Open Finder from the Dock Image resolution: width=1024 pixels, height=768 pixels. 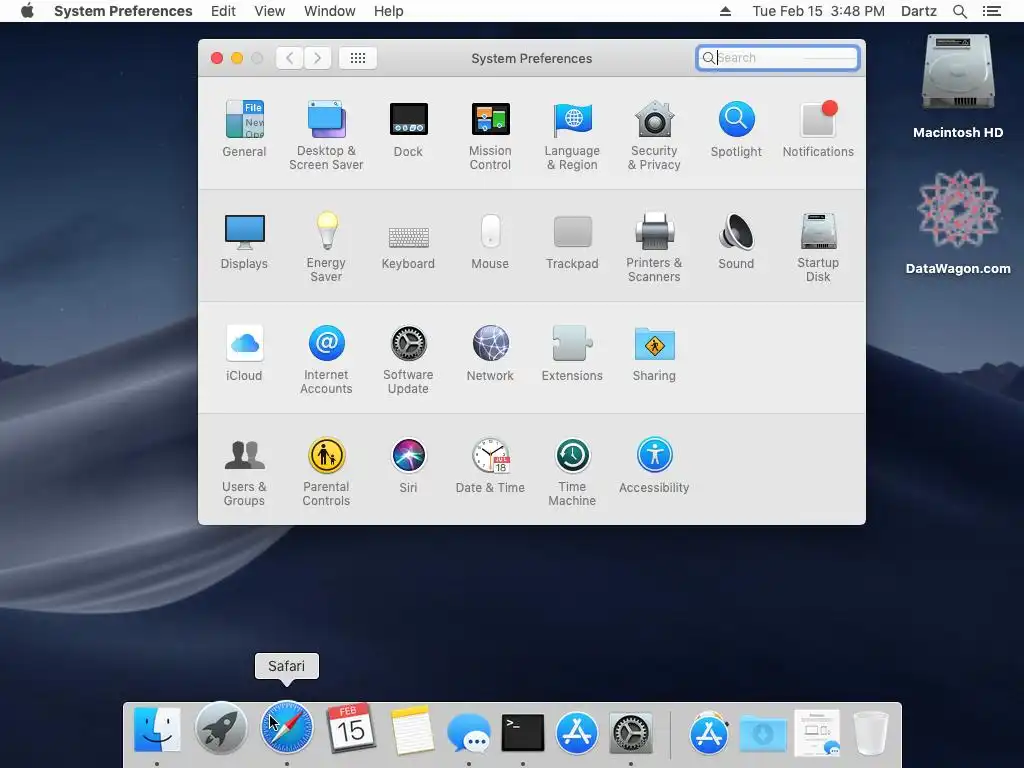tap(157, 729)
